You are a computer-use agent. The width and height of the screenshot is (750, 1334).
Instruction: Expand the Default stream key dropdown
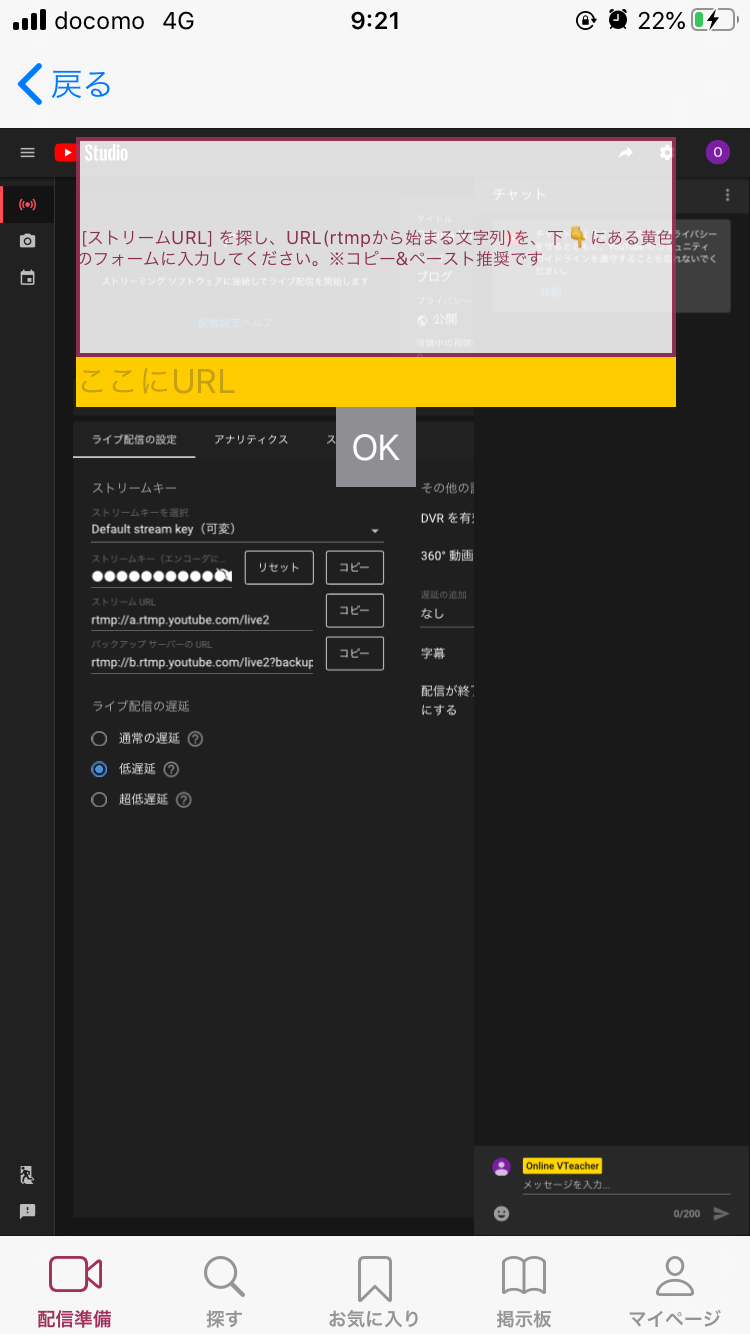click(237, 529)
